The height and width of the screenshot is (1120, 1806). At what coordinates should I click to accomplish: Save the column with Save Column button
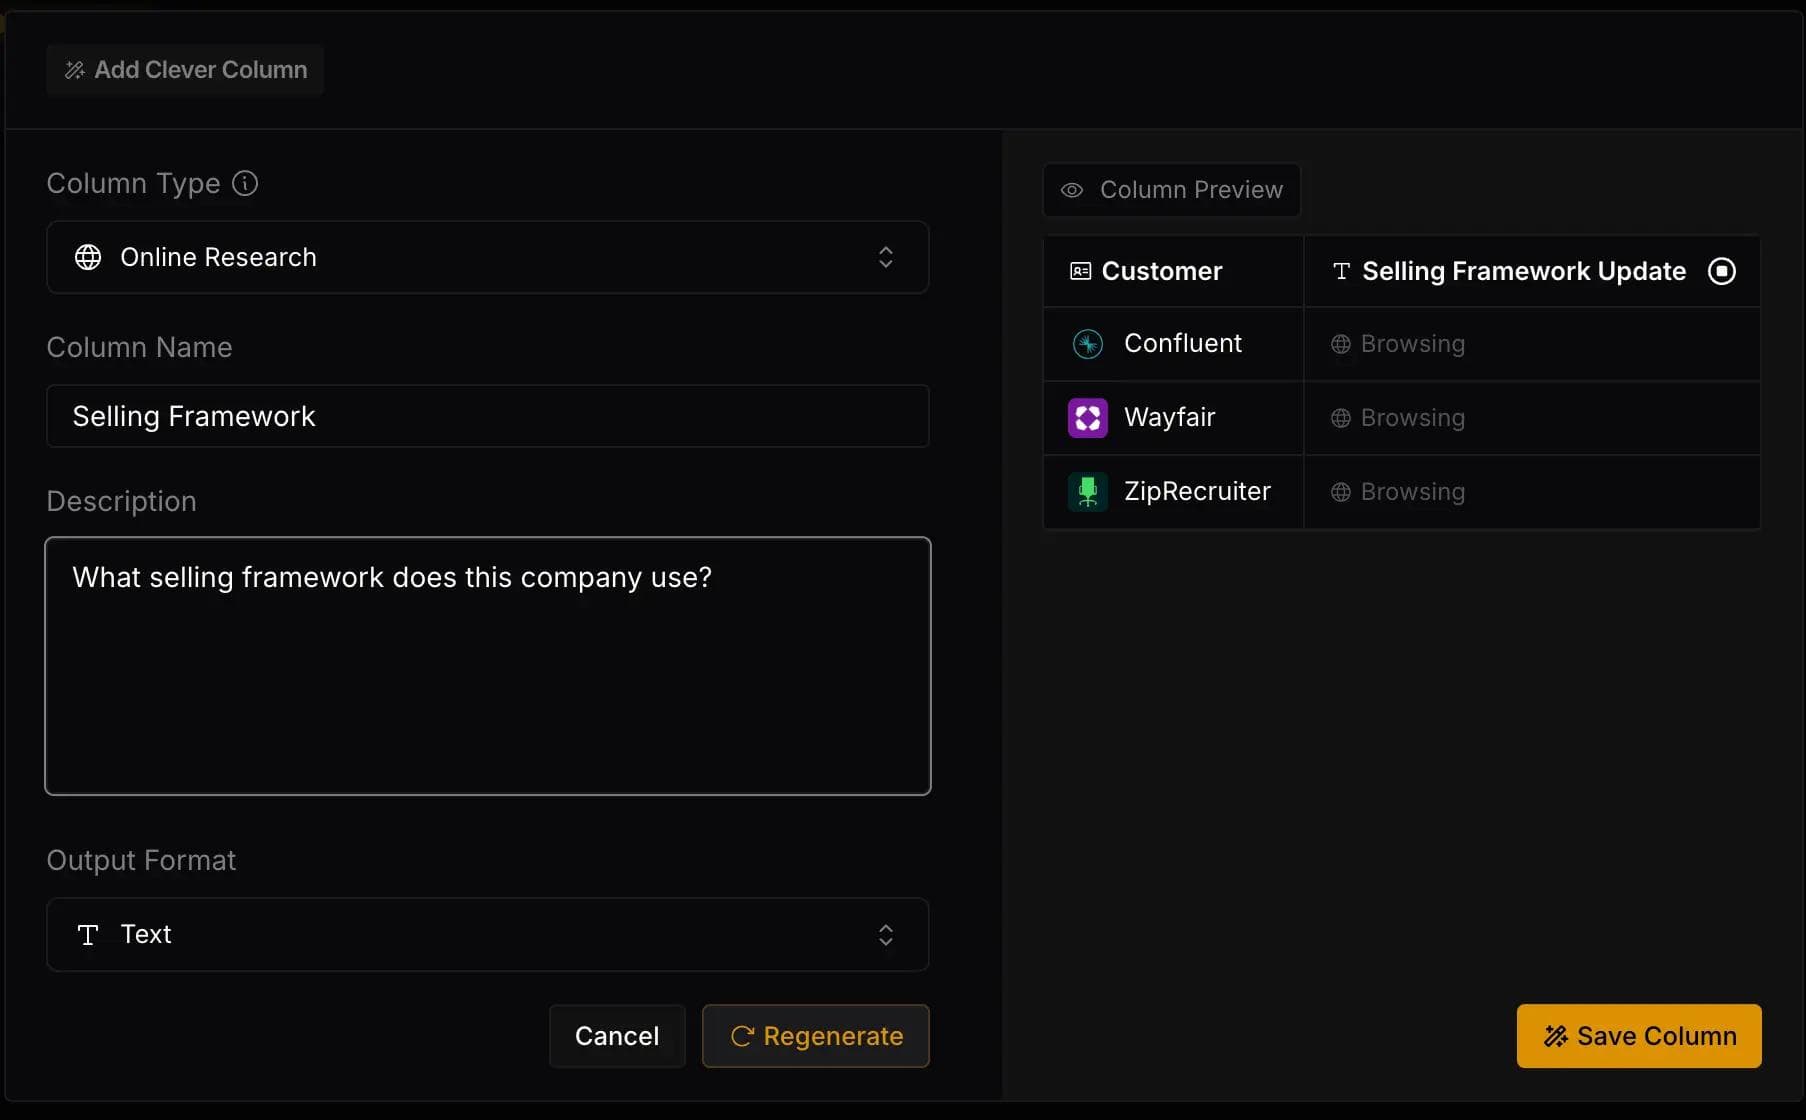[1638, 1036]
